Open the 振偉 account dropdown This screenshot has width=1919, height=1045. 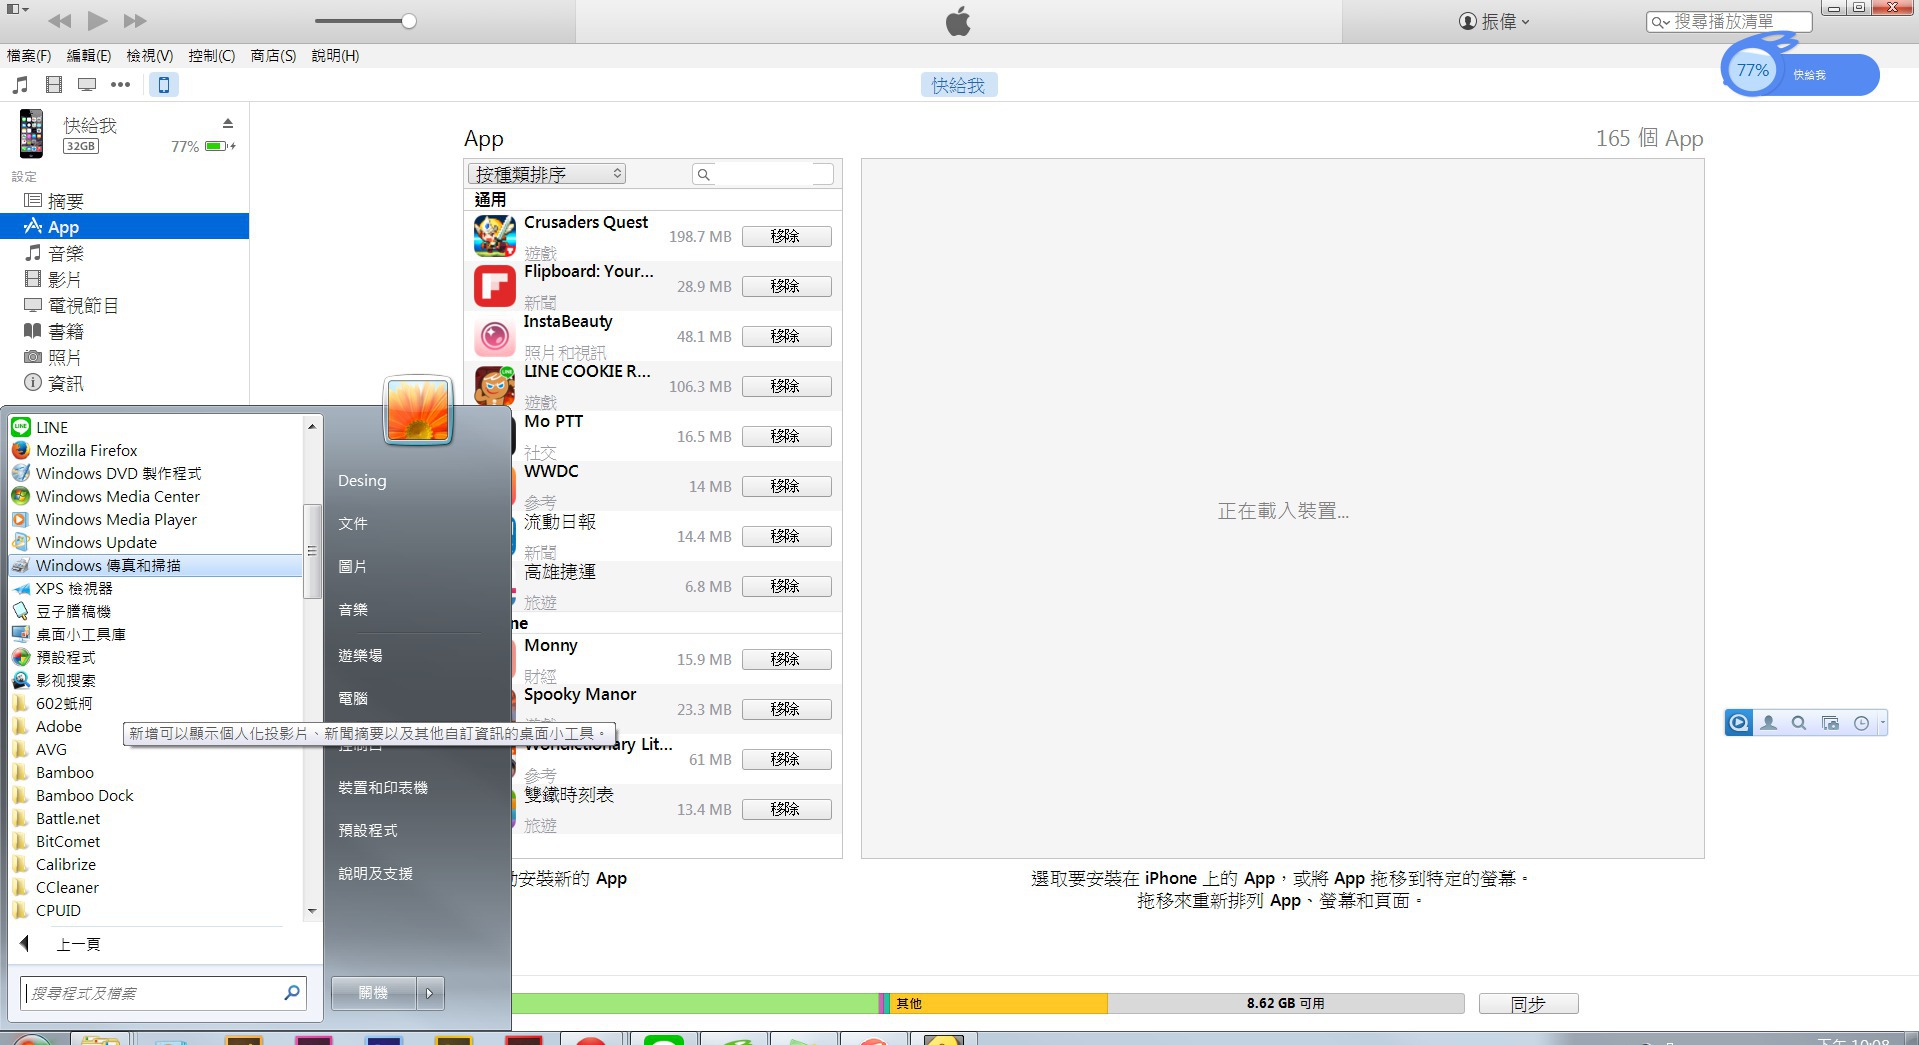[1495, 21]
